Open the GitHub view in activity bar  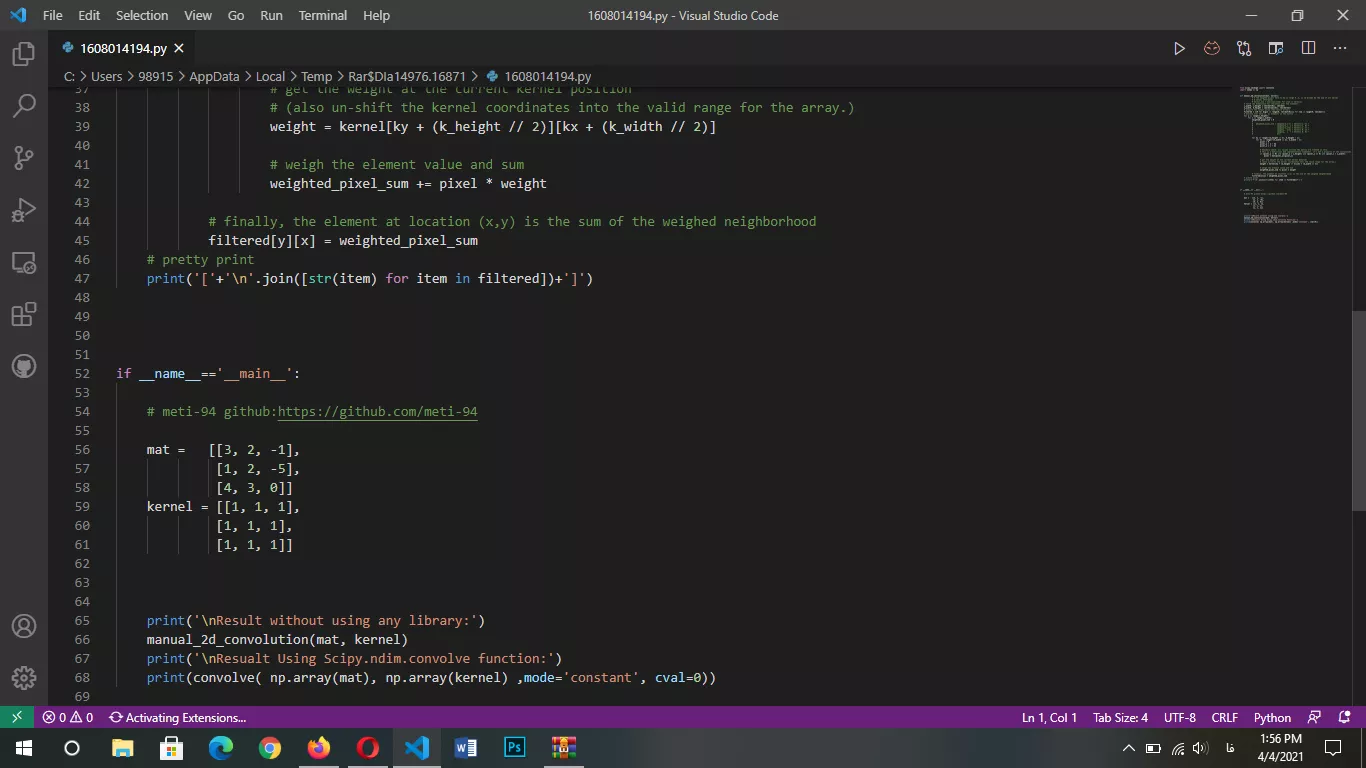click(24, 367)
